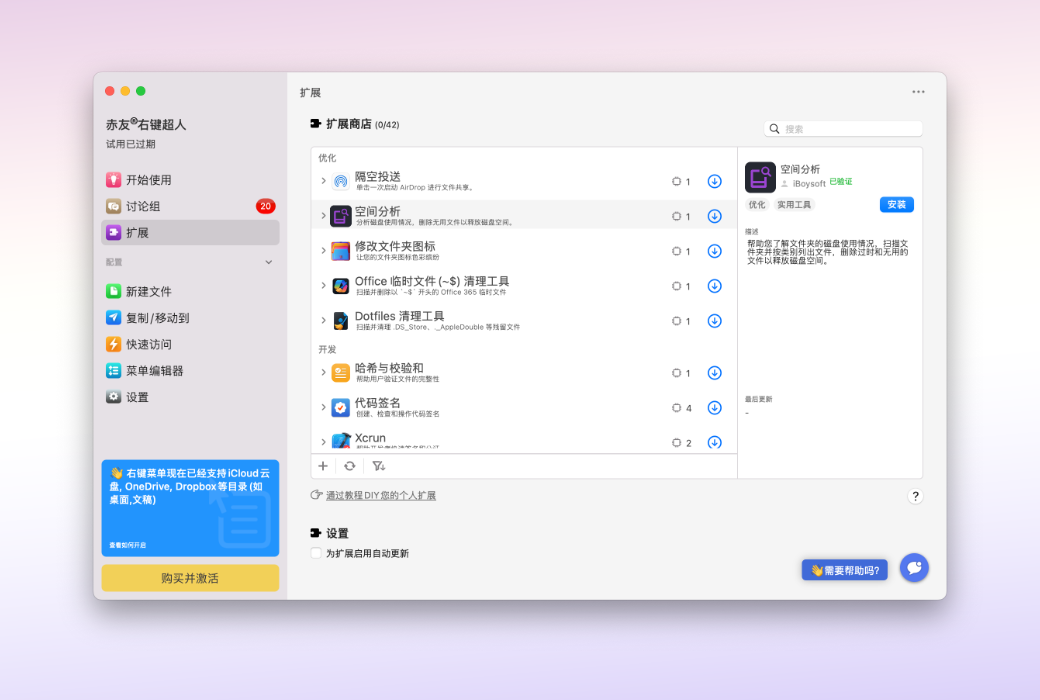Expand the 哈希与校验和 row

[x=323, y=373]
